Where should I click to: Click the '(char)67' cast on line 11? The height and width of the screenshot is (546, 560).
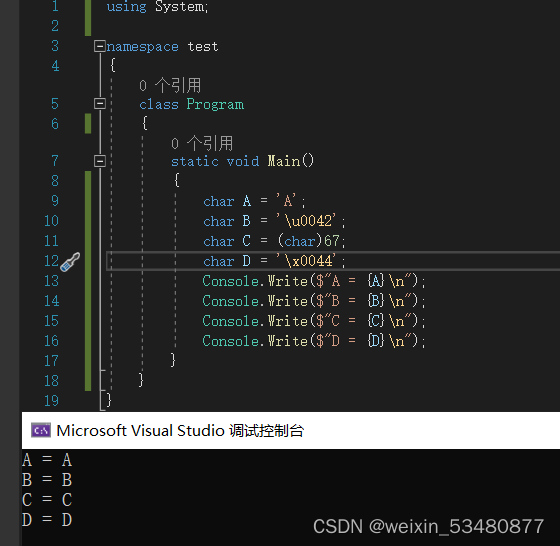coord(309,241)
